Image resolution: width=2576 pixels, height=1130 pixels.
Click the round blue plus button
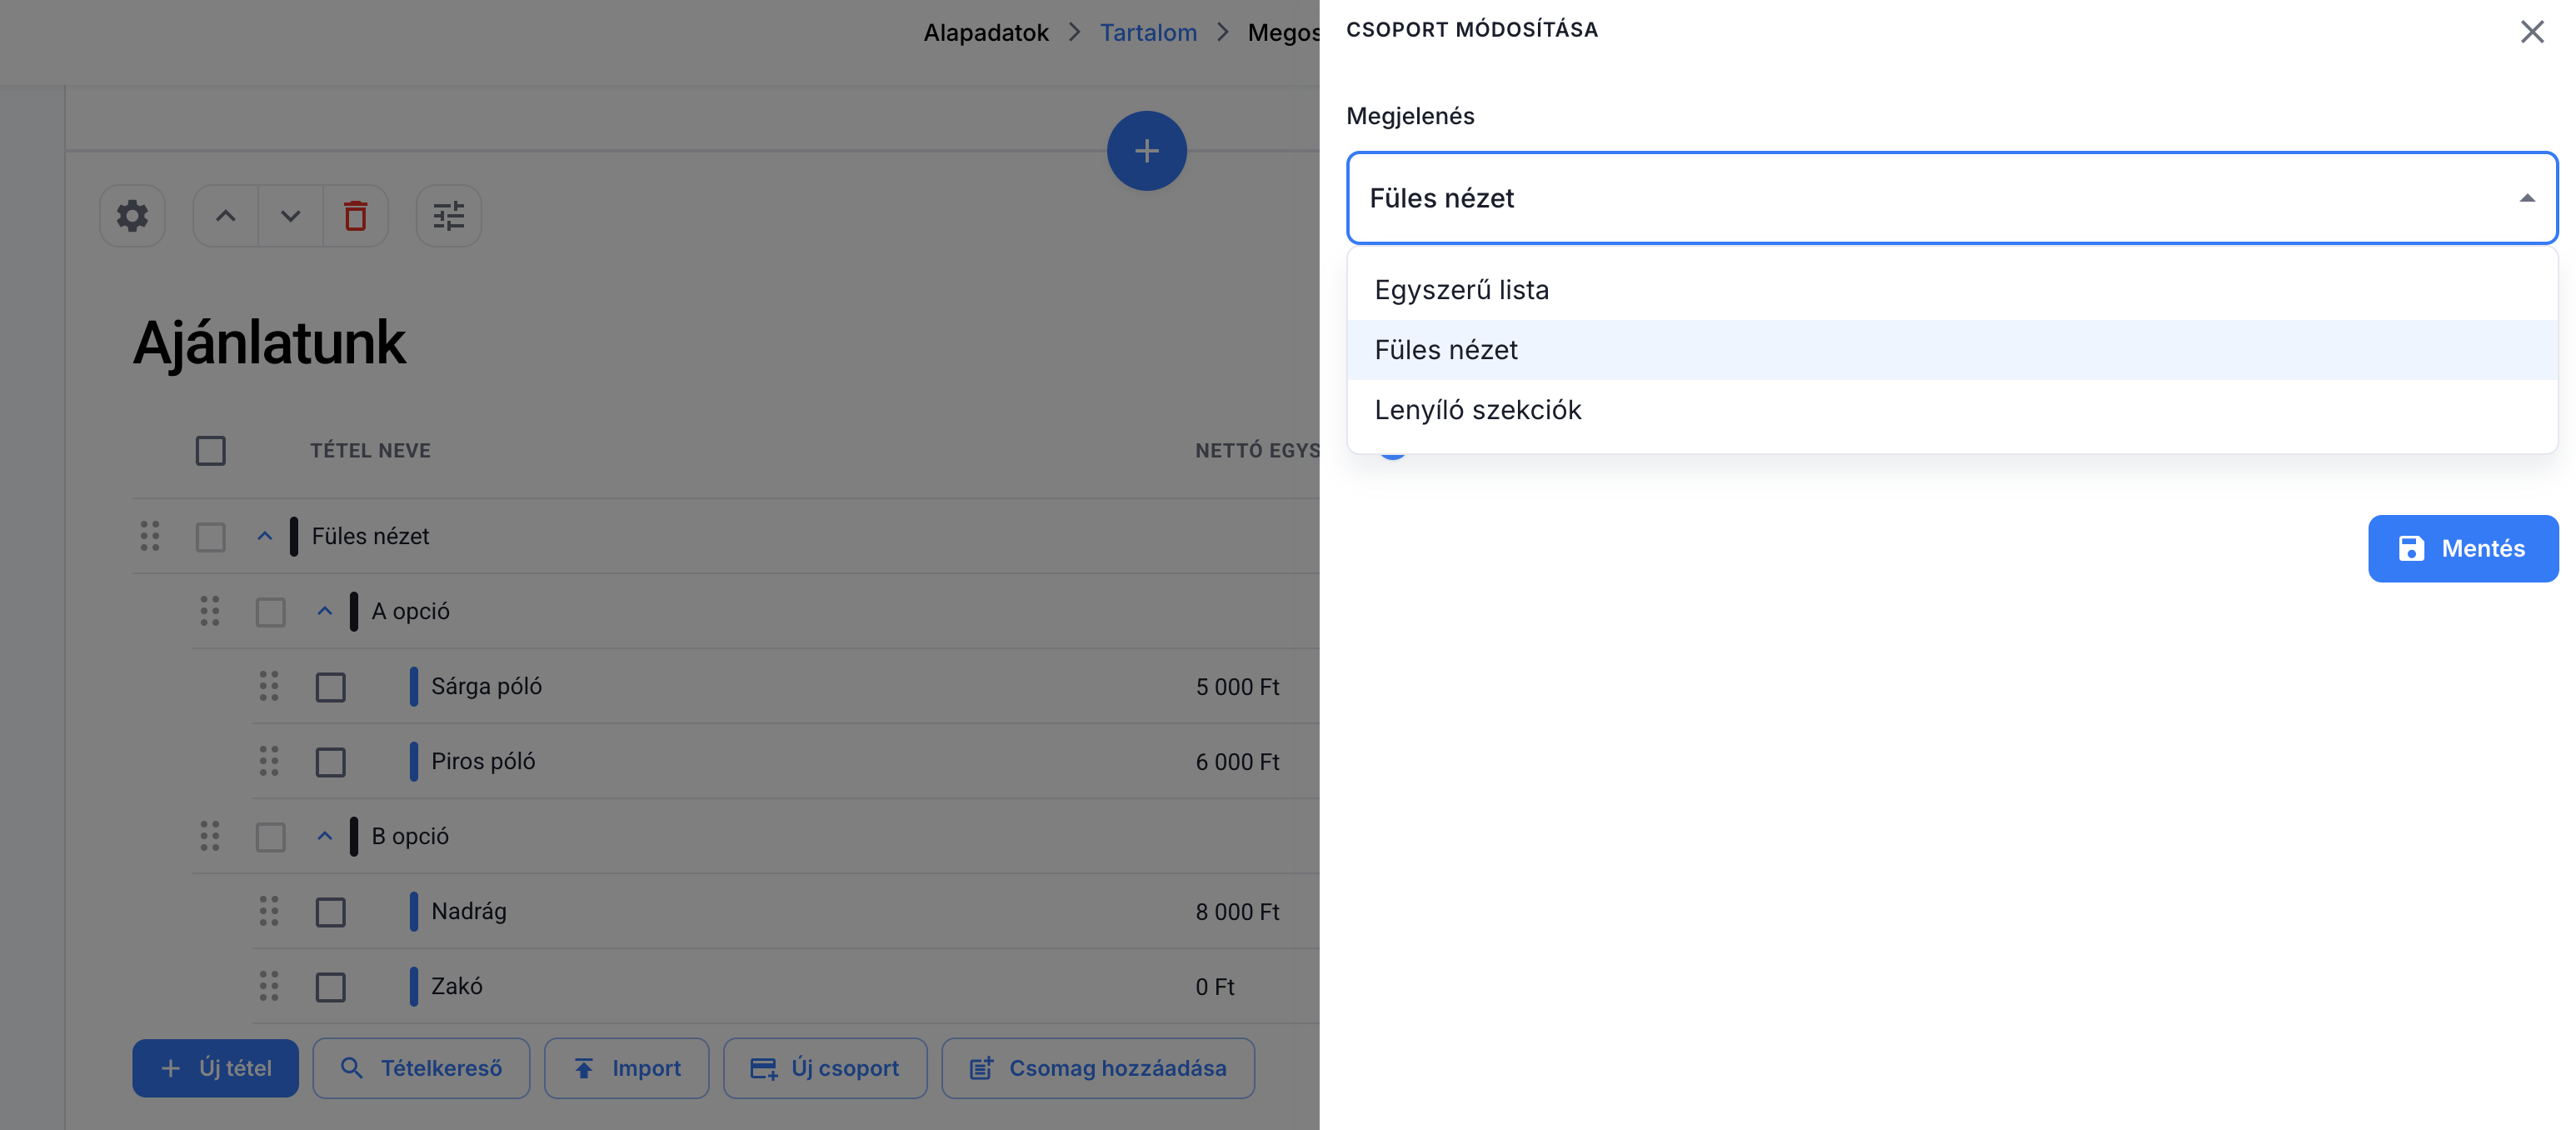(x=1146, y=151)
